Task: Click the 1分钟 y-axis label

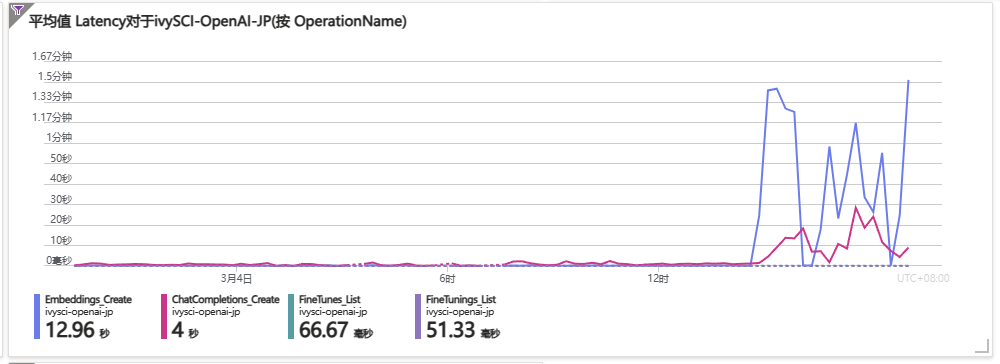Action: 59,138
